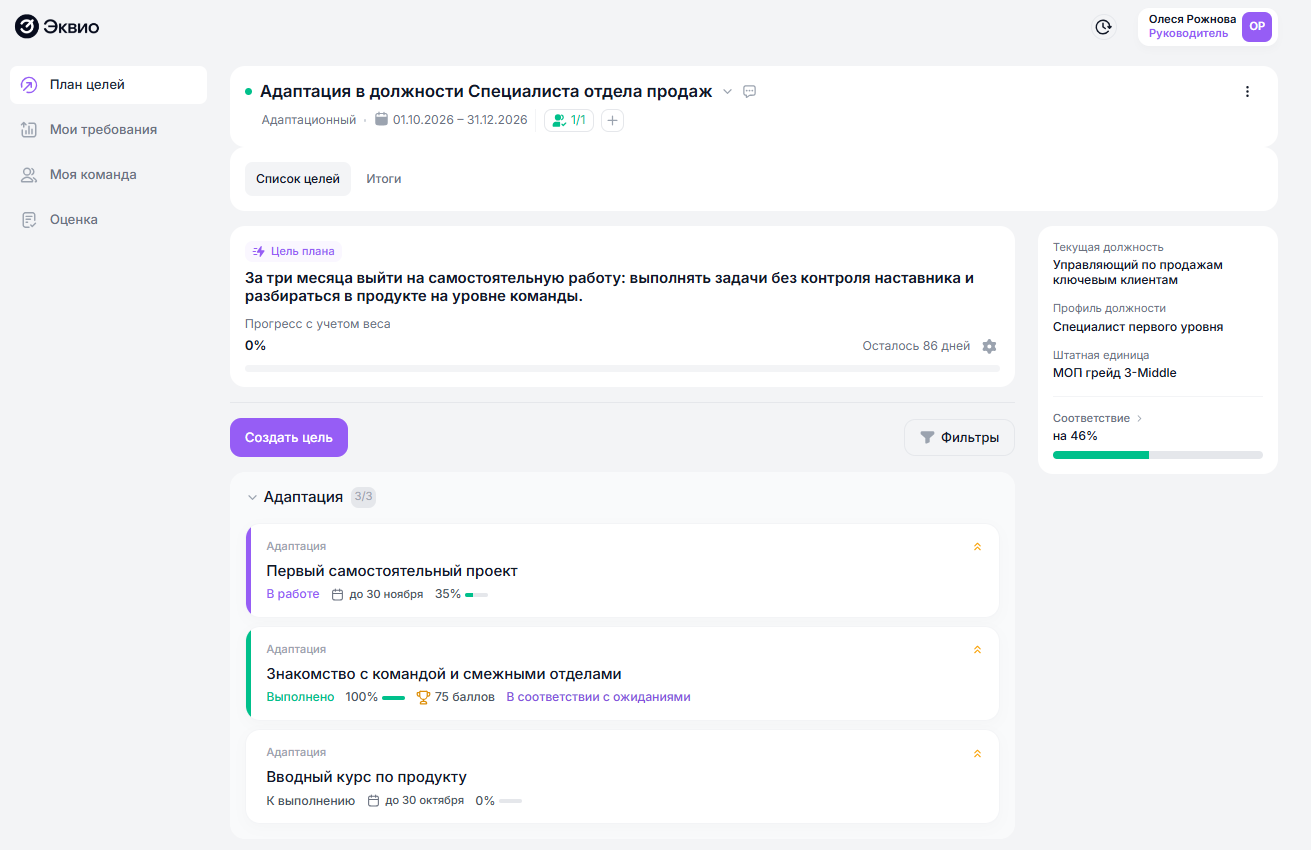Click the ОР user avatar

pos(1257,27)
